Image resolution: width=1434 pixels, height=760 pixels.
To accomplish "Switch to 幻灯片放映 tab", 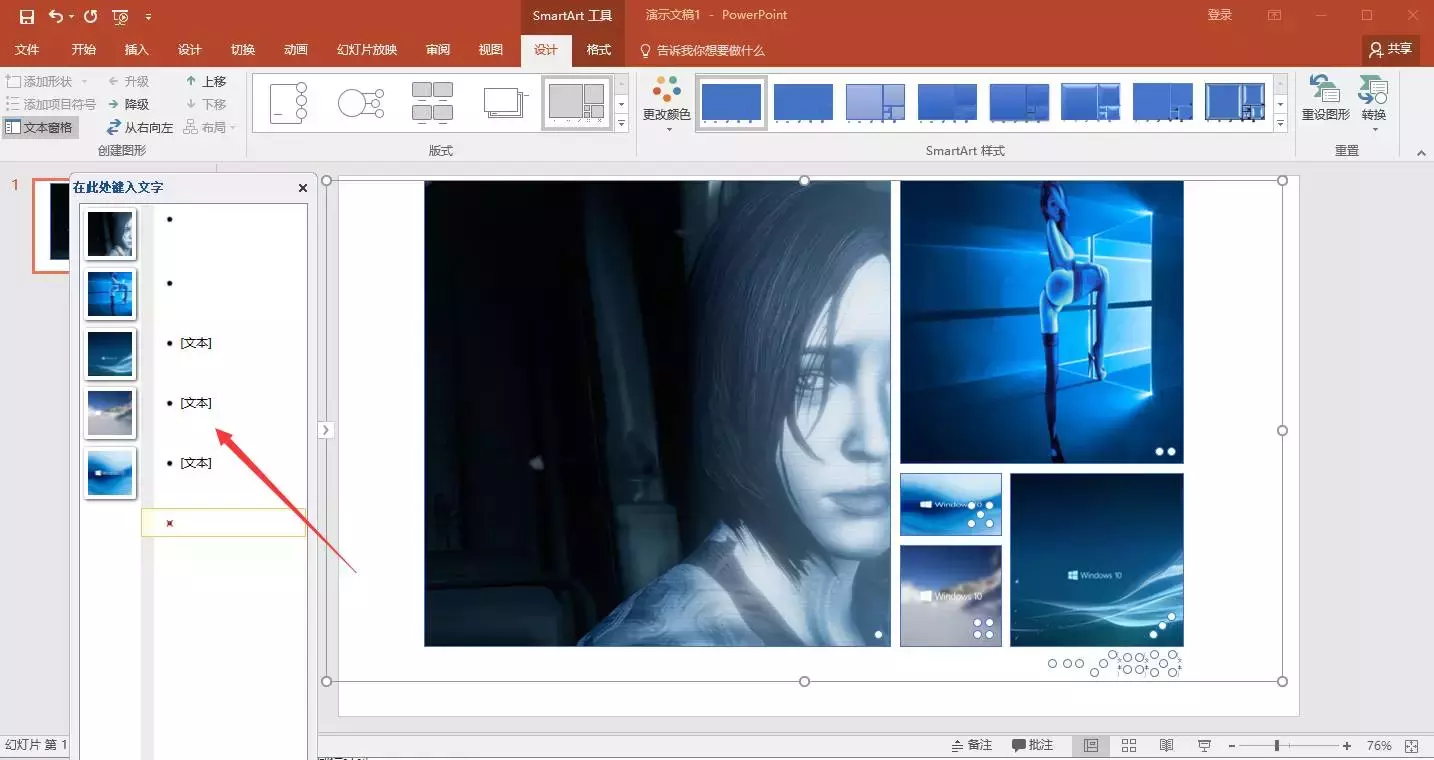I will tap(367, 50).
